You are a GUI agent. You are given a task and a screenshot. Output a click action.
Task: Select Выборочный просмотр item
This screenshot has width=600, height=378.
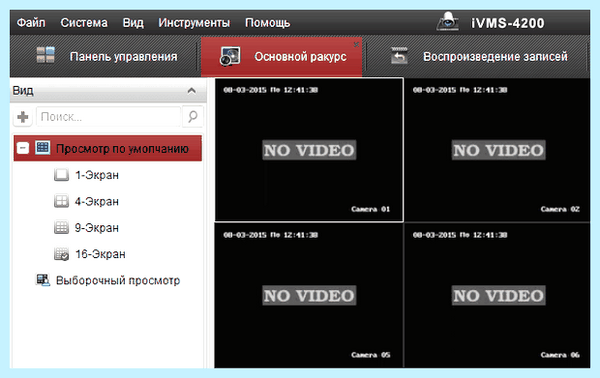pos(118,280)
